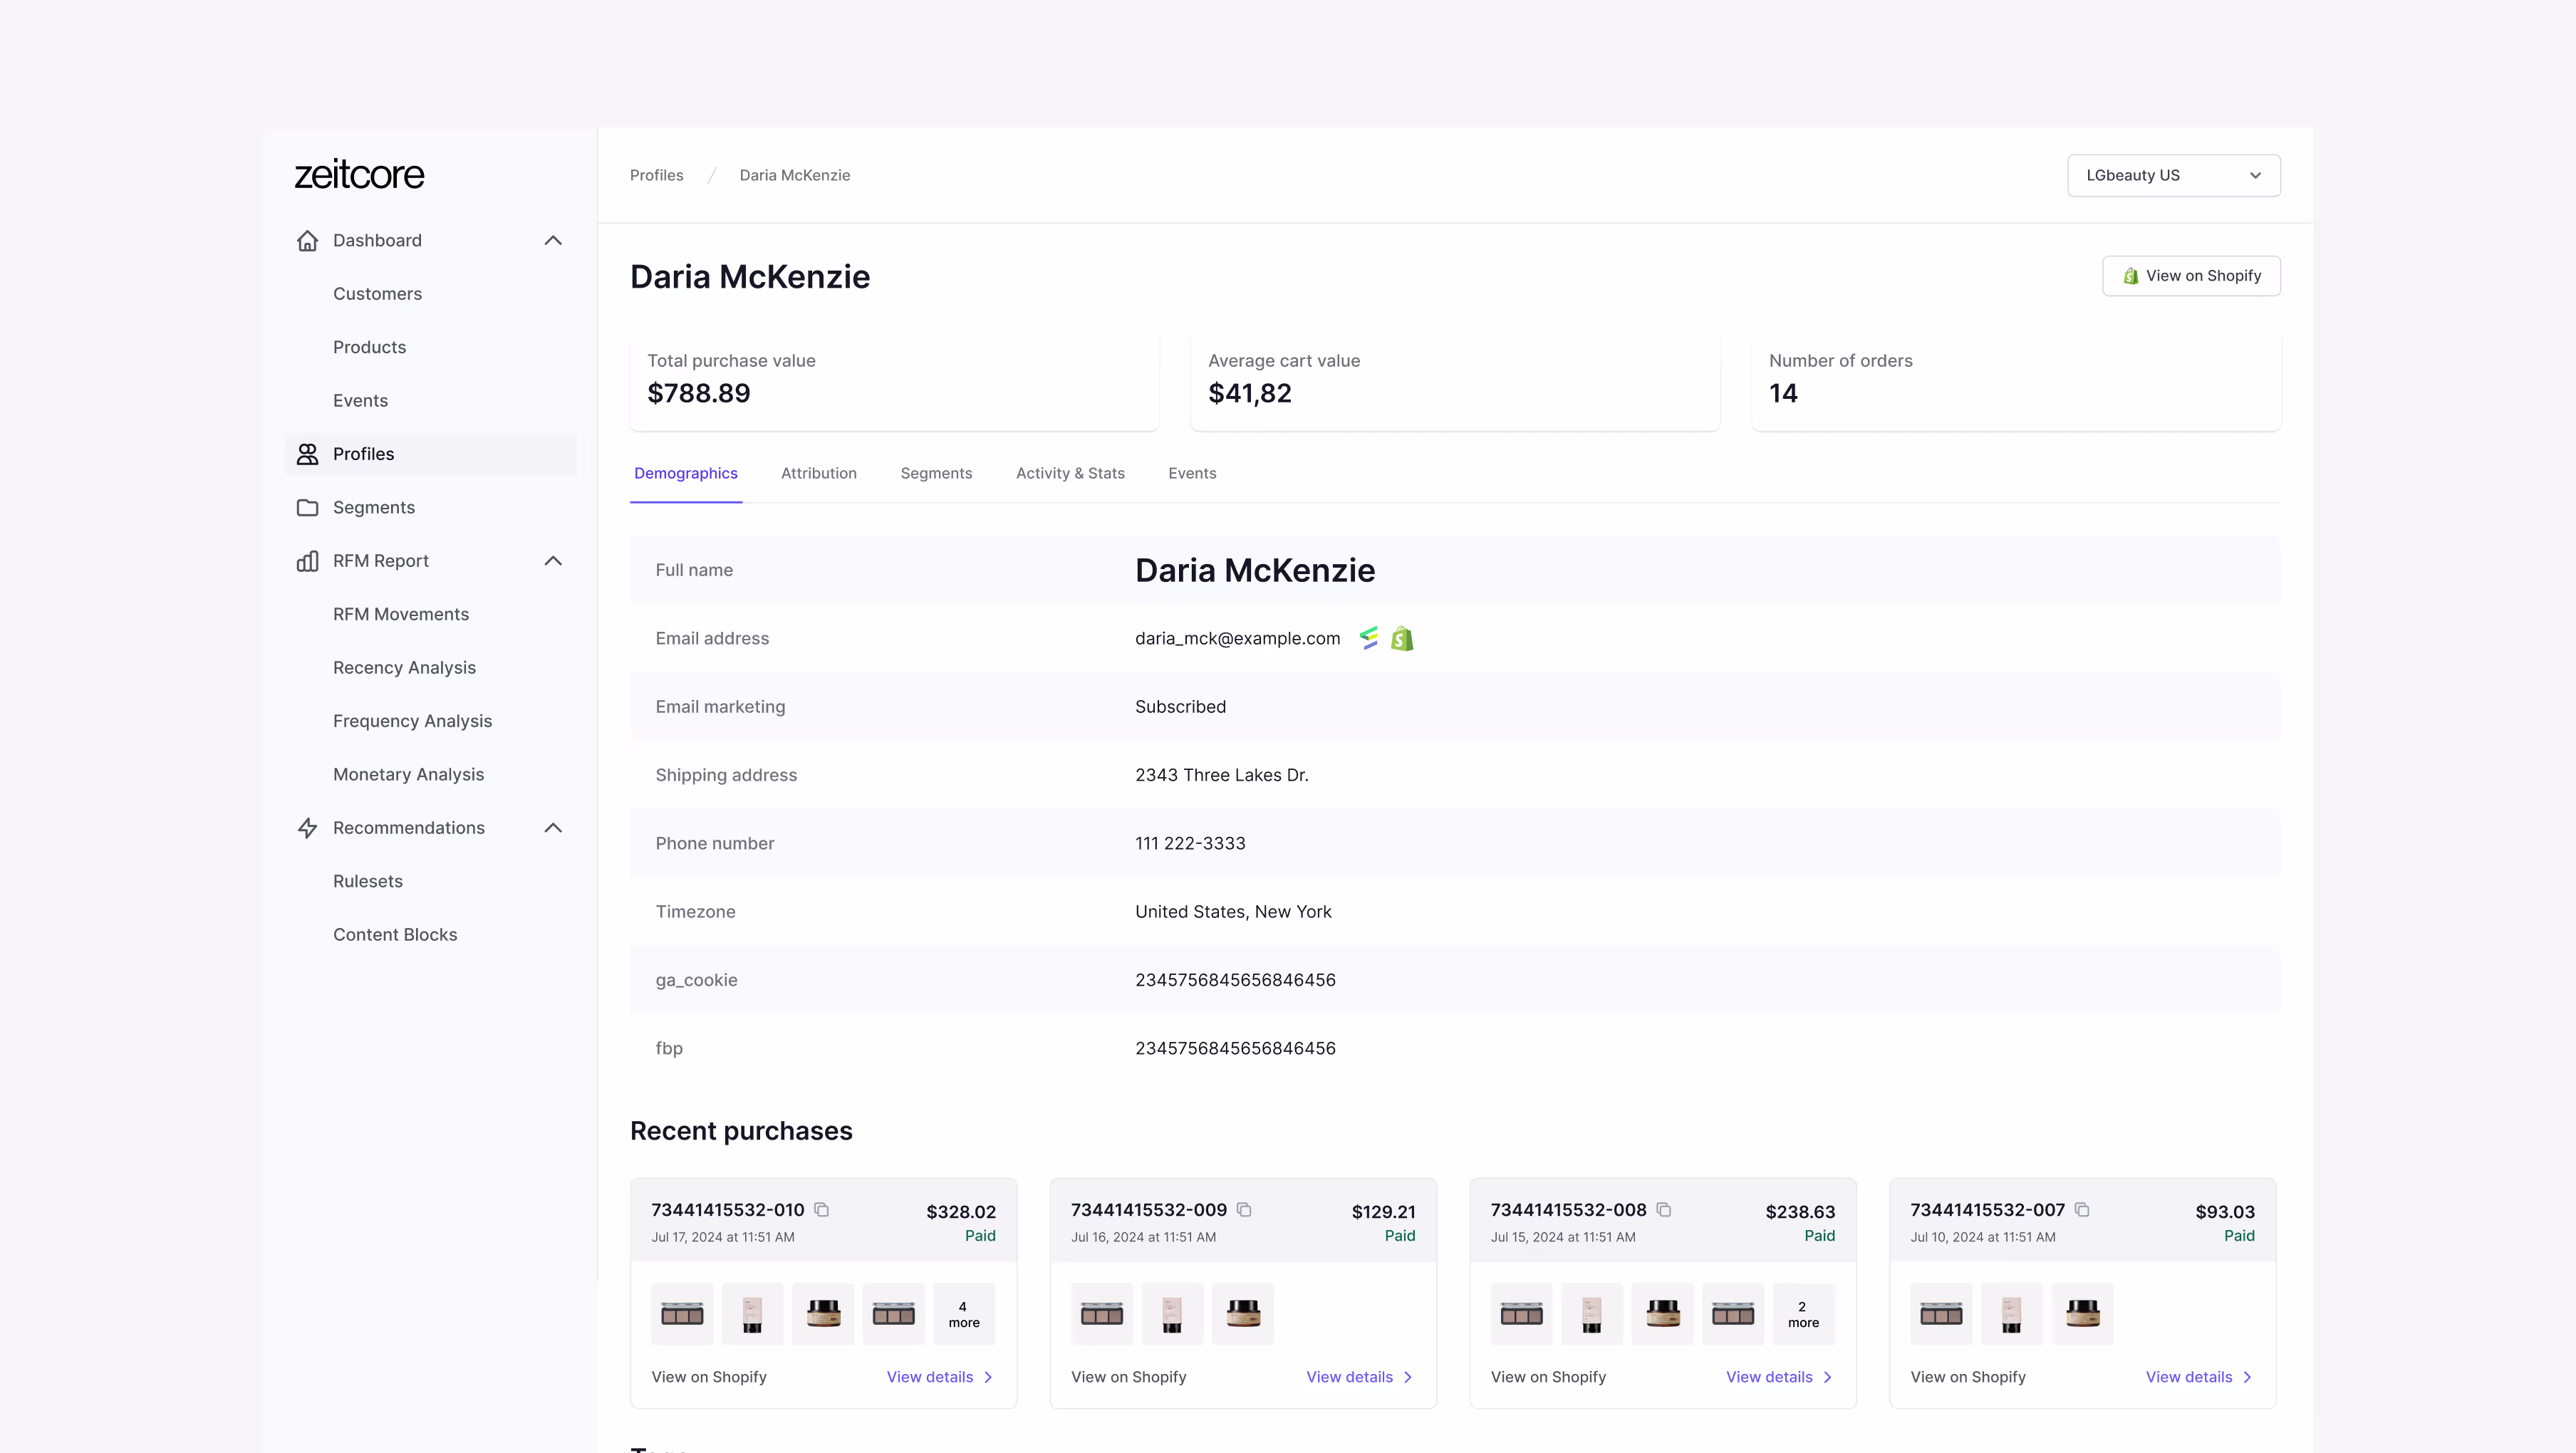Expand the 4 more products tile
The image size is (2576, 1453).
(962, 1313)
